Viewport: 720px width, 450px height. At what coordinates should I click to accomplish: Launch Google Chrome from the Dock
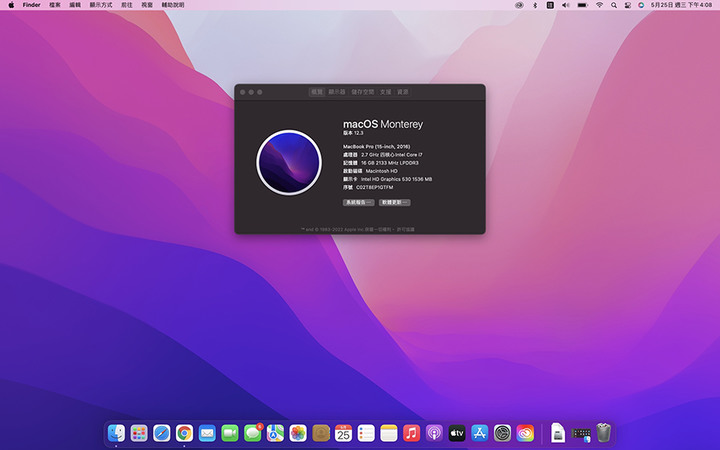[184, 433]
